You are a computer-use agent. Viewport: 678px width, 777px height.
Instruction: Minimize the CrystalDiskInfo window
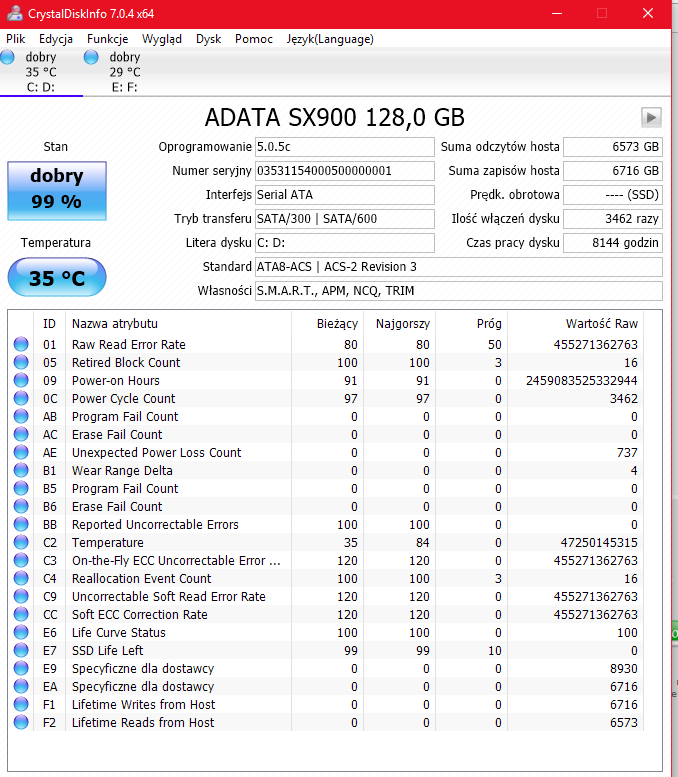click(557, 13)
